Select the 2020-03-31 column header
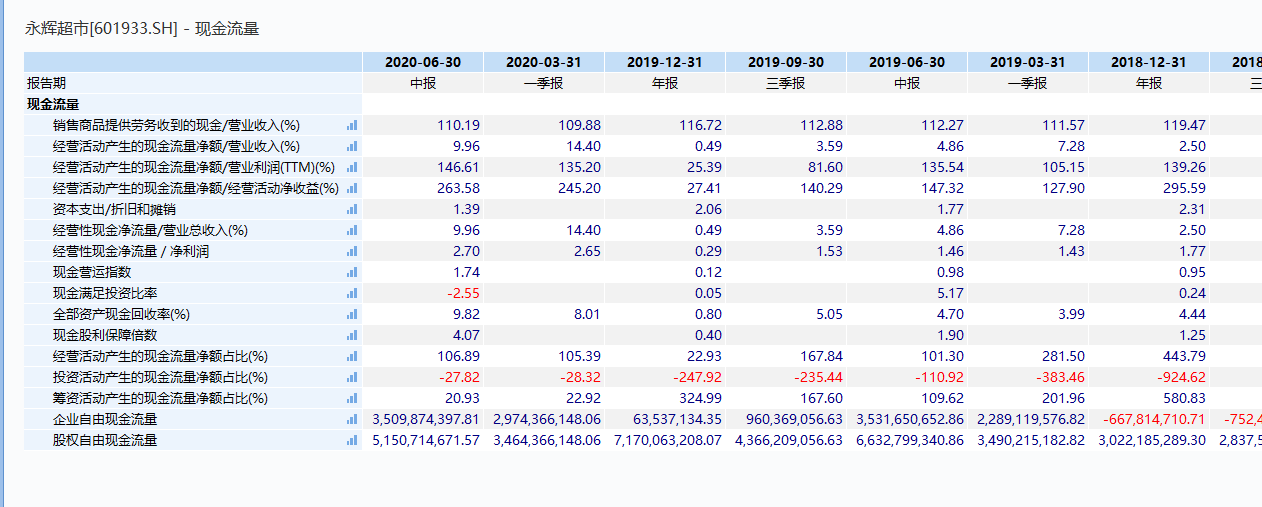1262x507 pixels. [544, 62]
